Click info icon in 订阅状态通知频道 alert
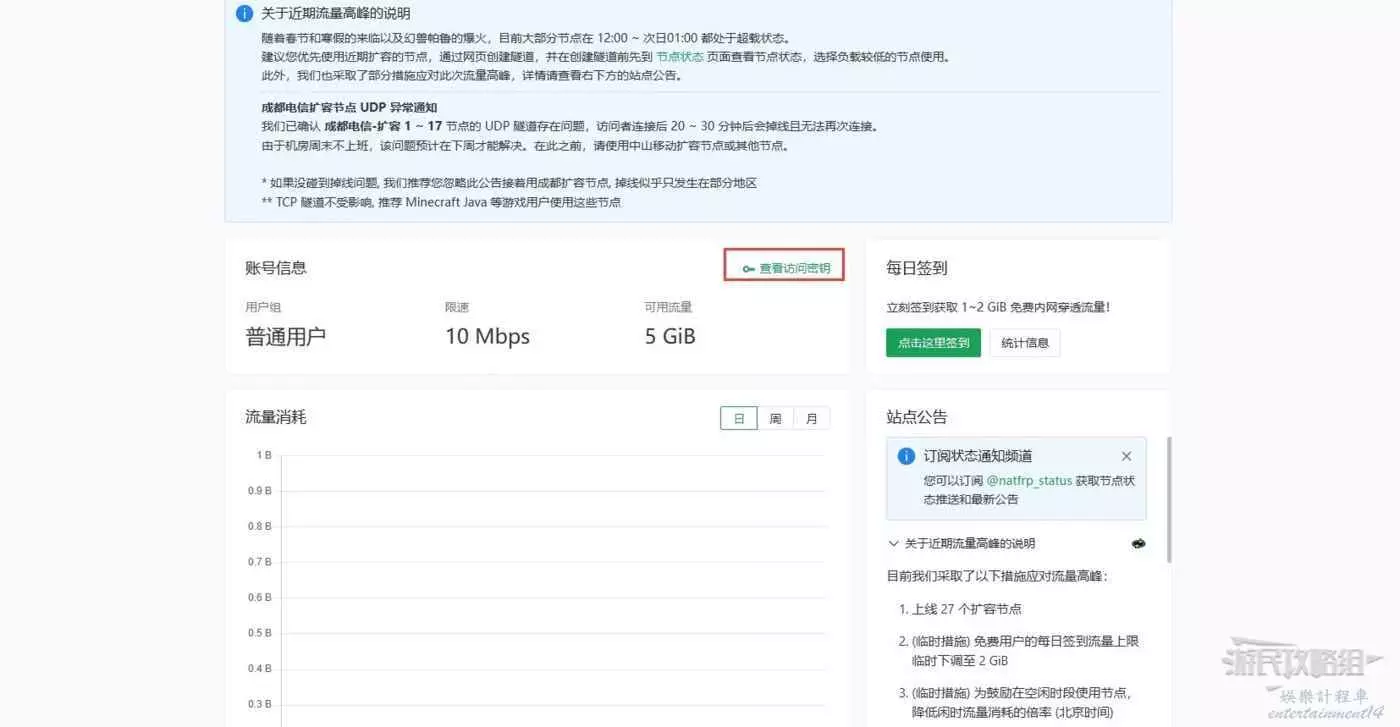Screen dimensions: 1400x727 [906, 456]
